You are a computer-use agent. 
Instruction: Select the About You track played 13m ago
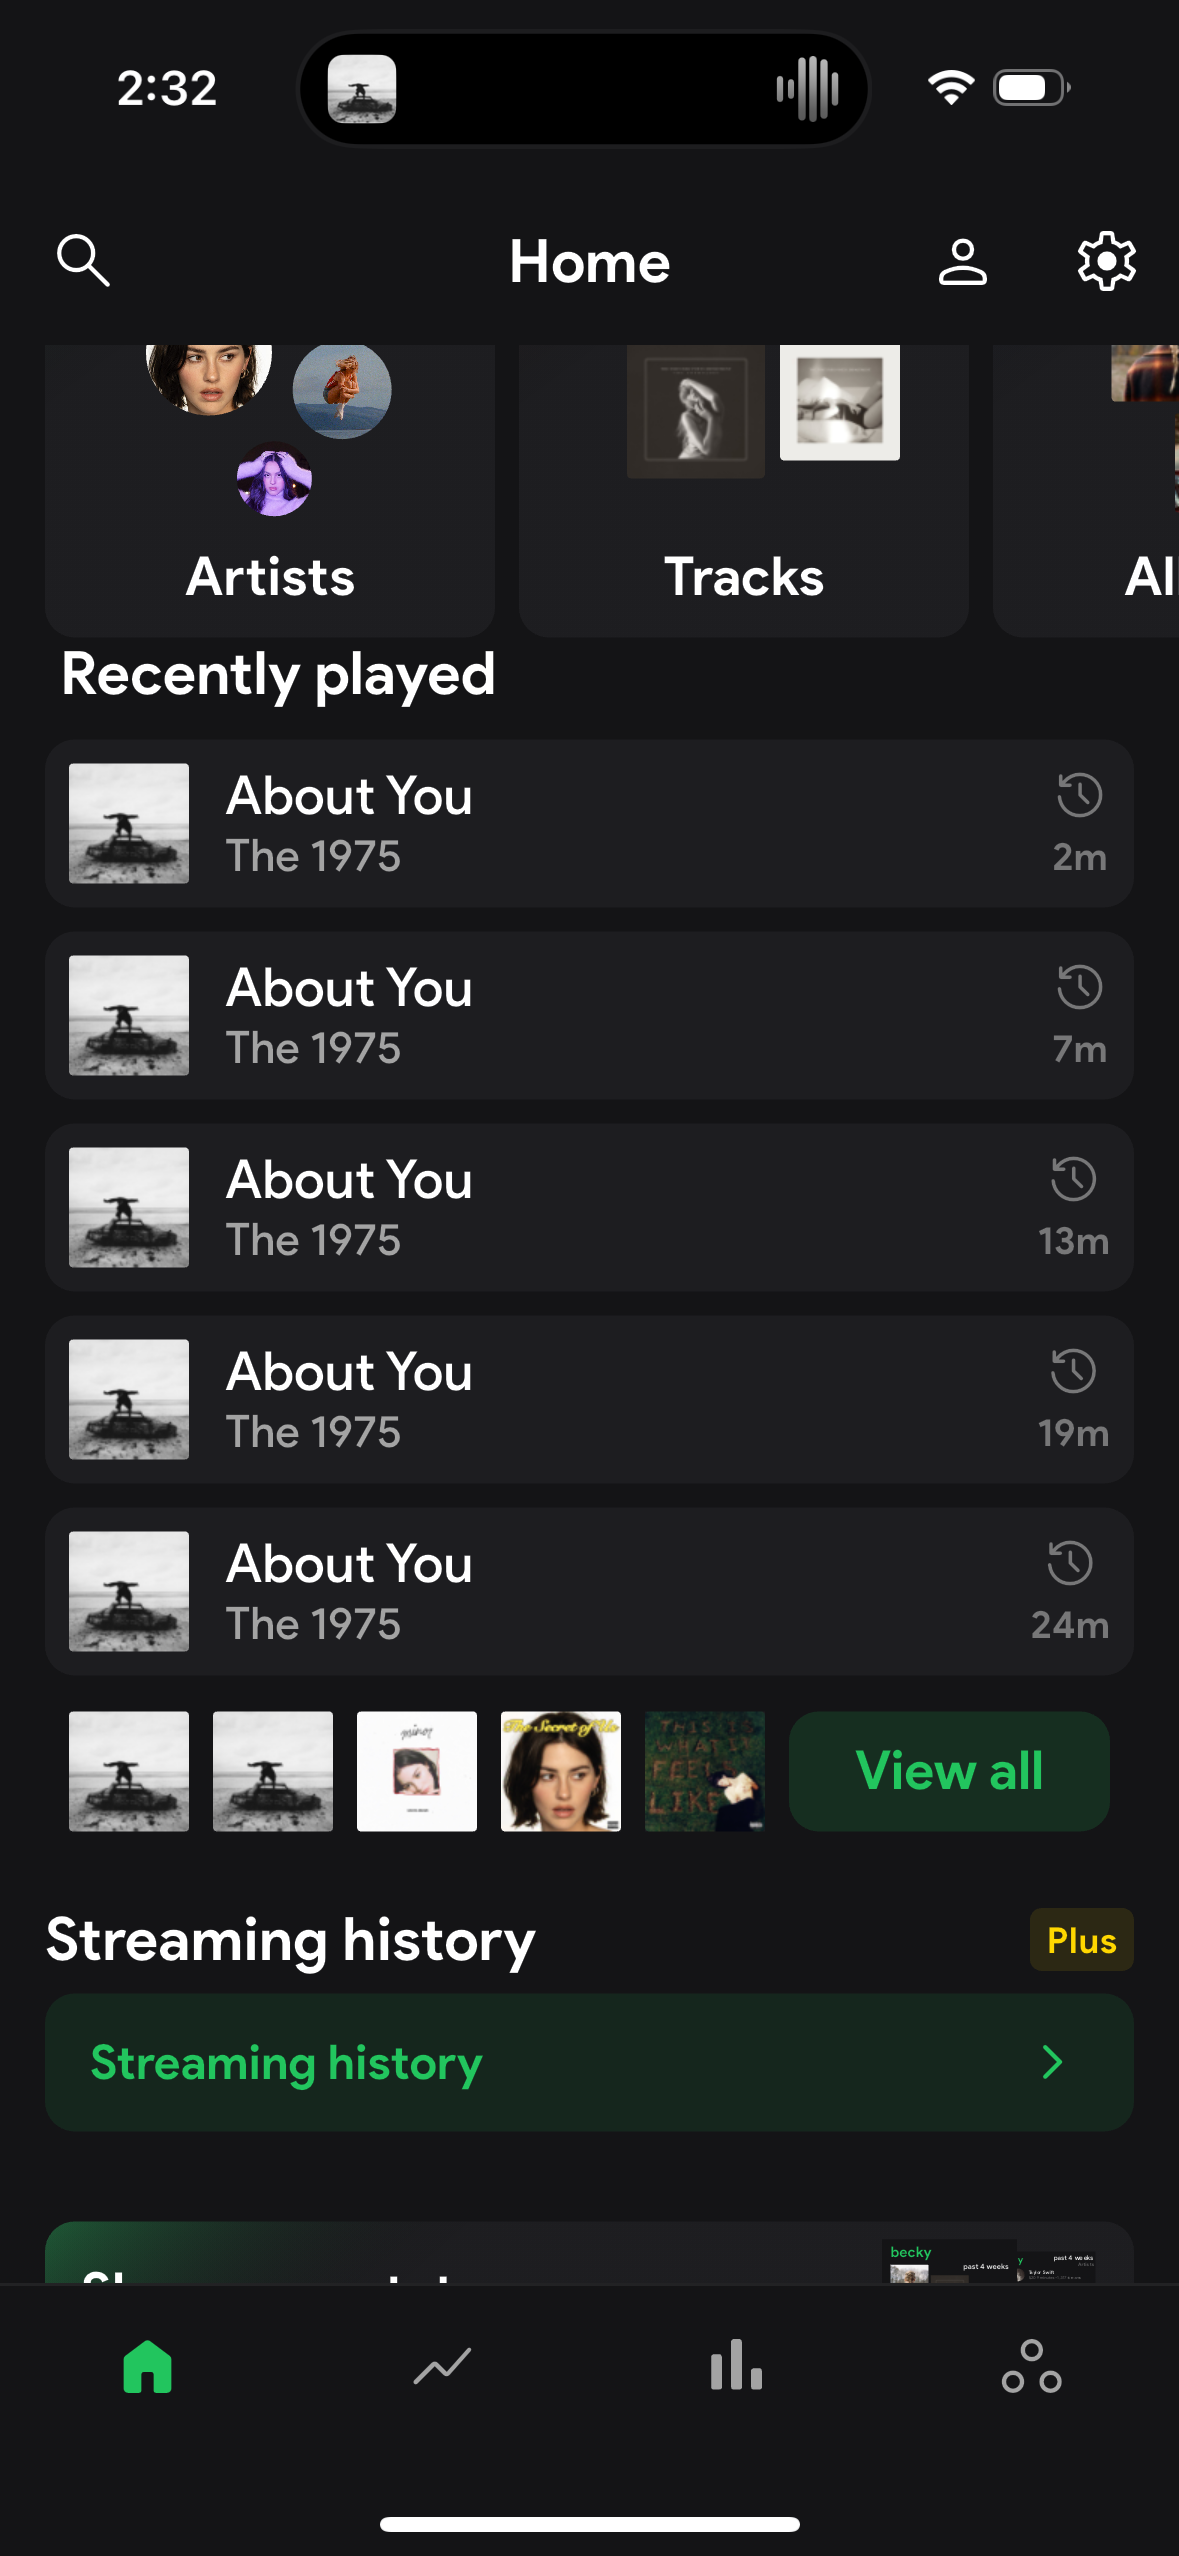589,1208
